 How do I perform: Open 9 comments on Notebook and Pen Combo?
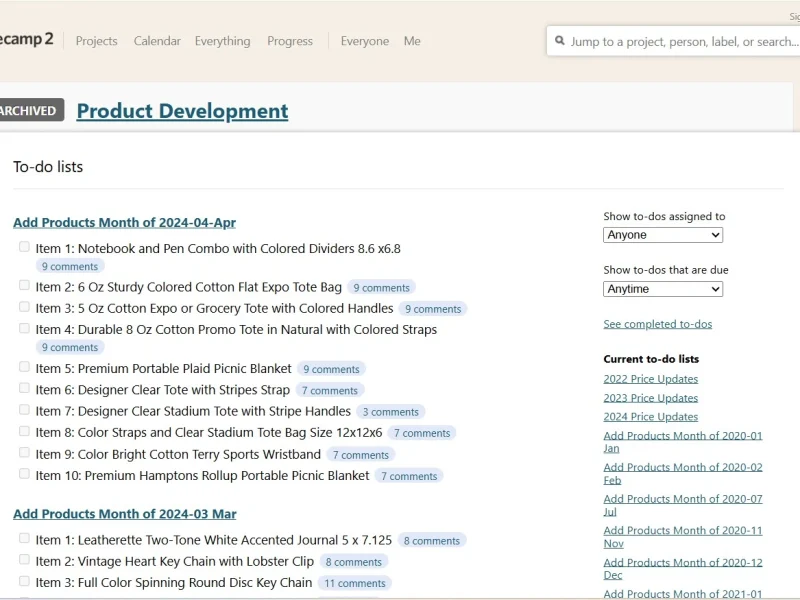click(70, 266)
